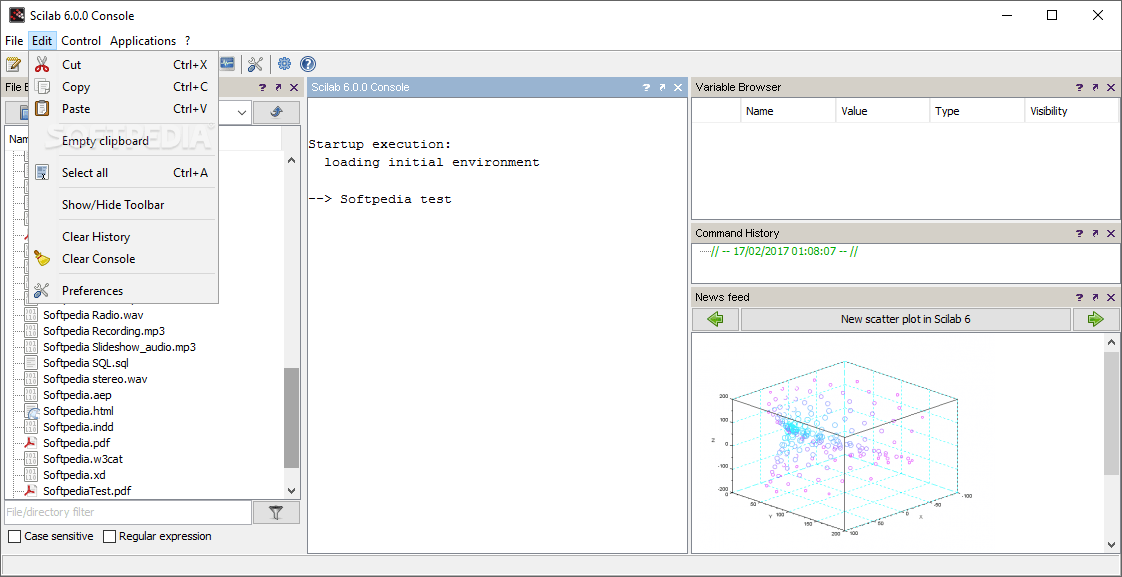Open Preferences from the Edit menu

(123, 291)
